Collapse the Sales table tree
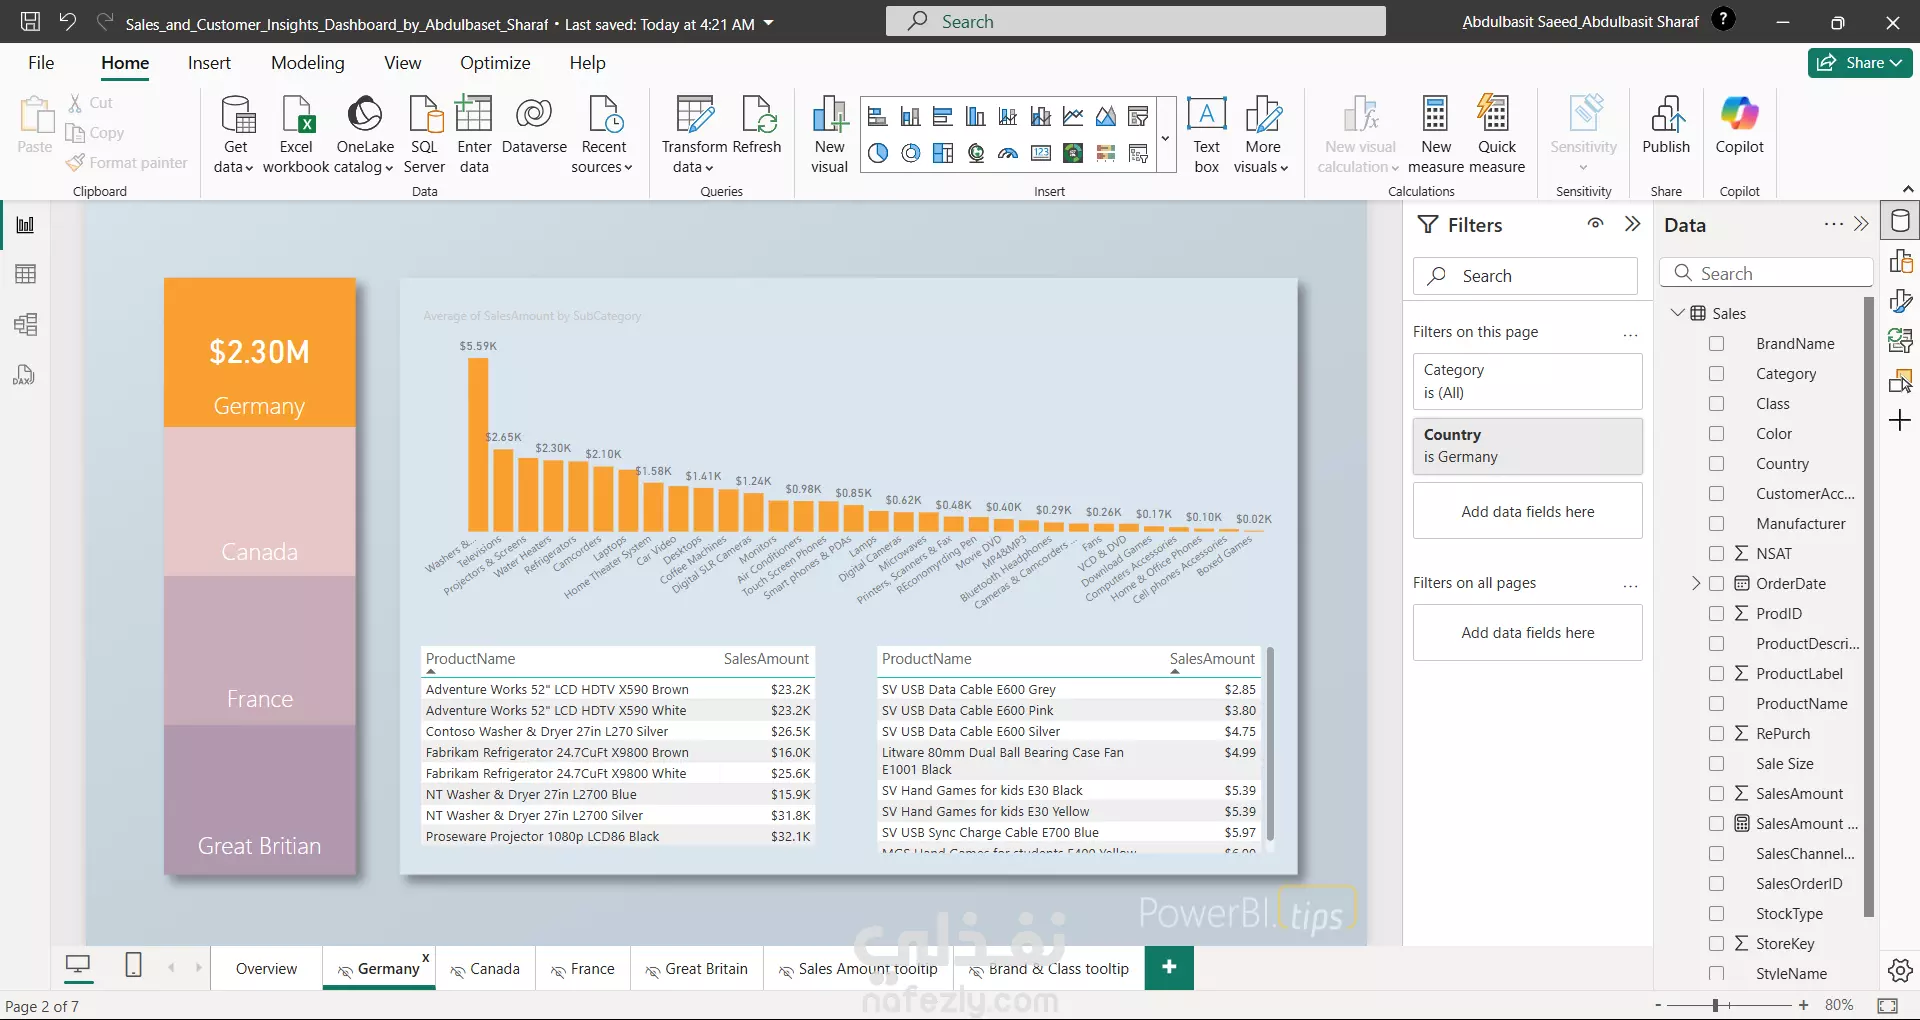 pyautogui.click(x=1678, y=313)
